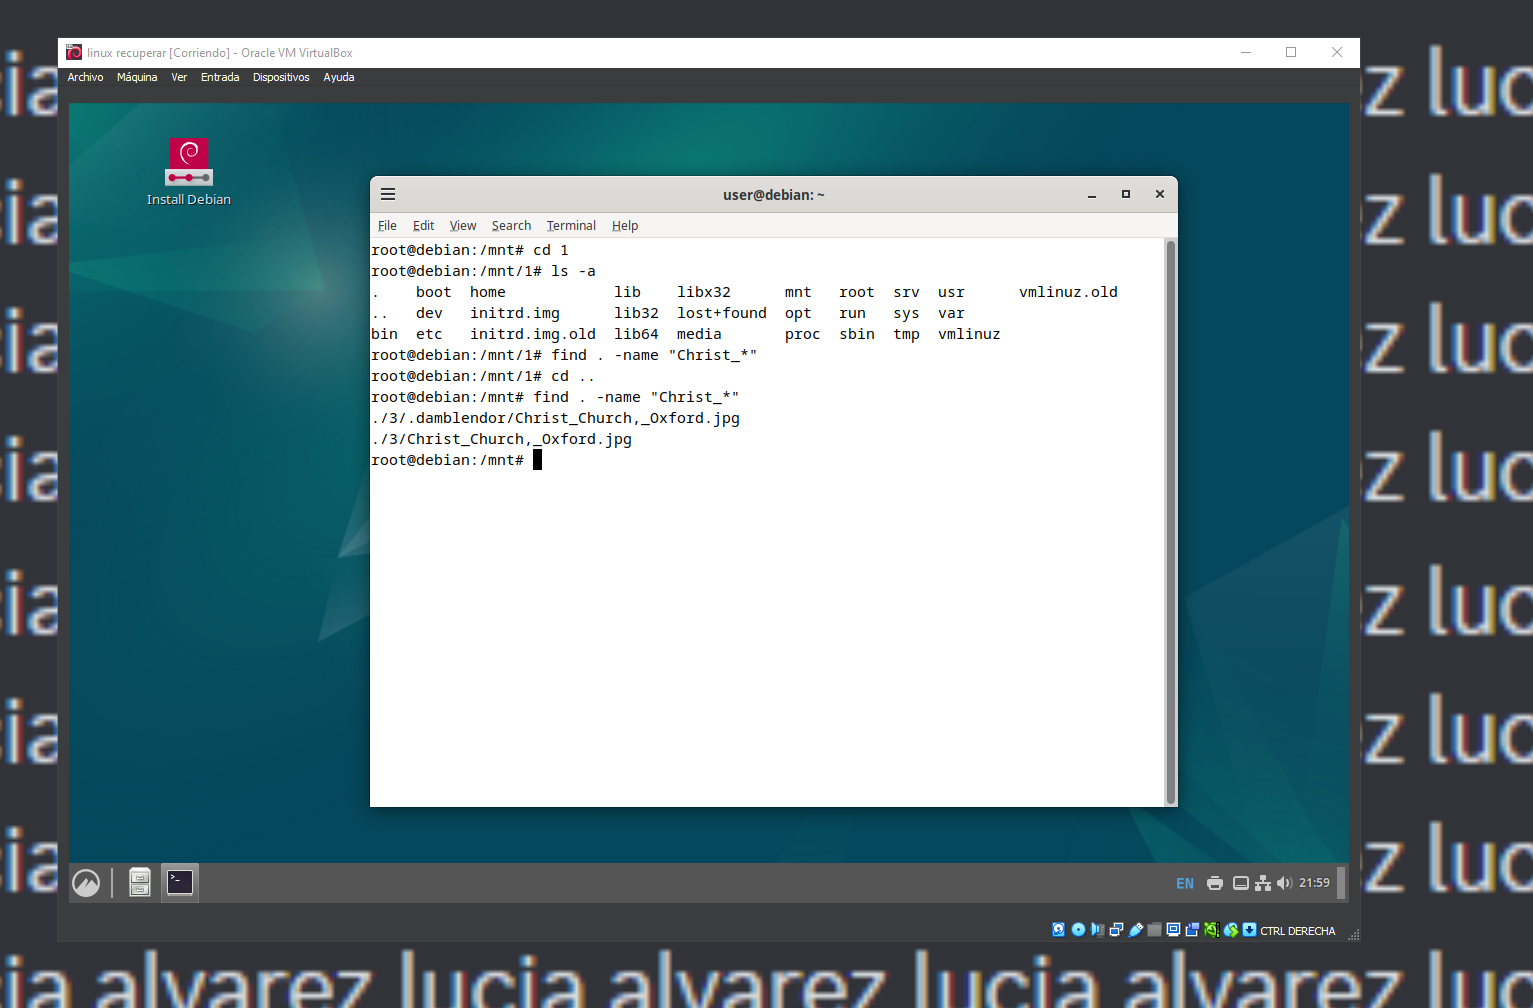Screen dimensions: 1533x1008
Task: Open the file manager from the taskbar
Action: pos(139,882)
